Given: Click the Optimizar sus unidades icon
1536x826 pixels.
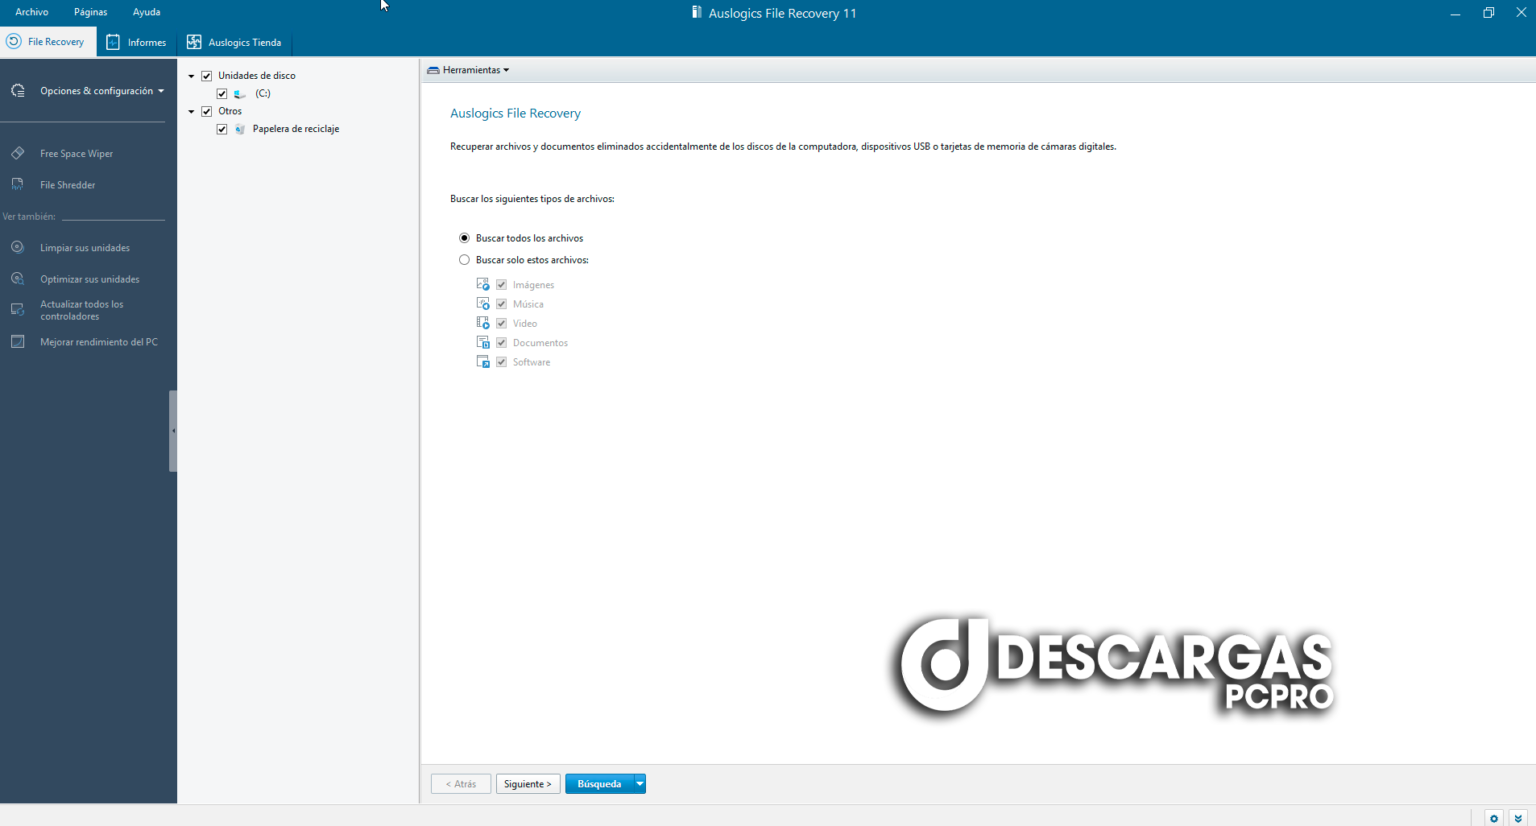Looking at the screenshot, I should (x=18, y=279).
